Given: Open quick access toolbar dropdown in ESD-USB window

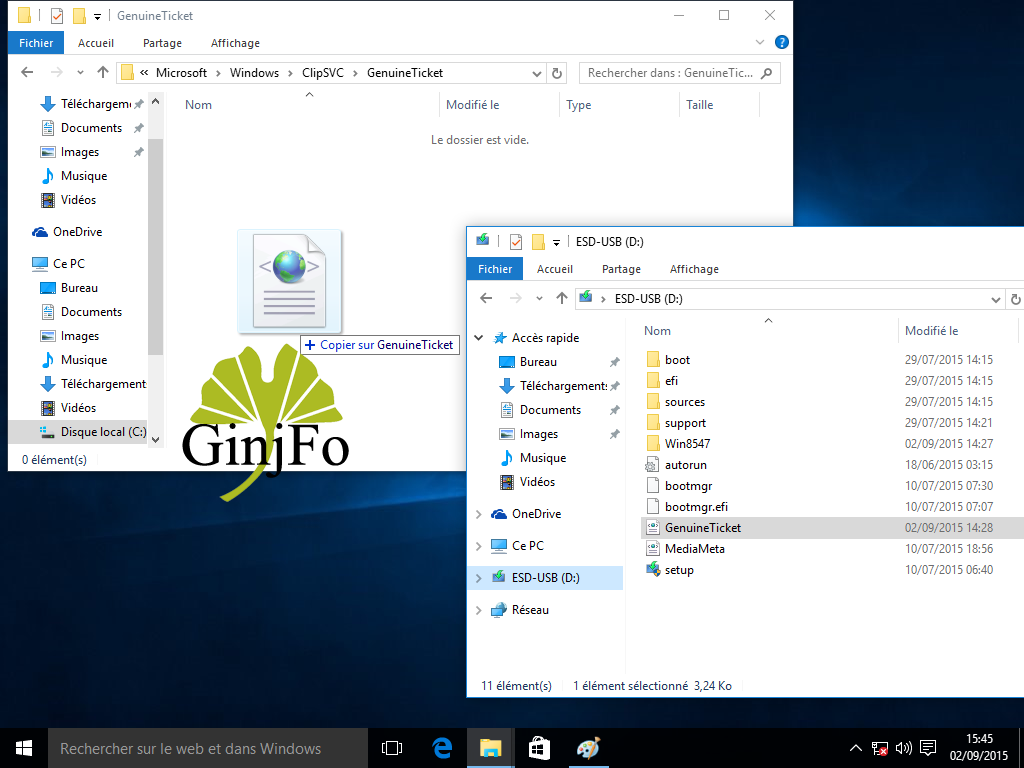Looking at the screenshot, I should [556, 242].
